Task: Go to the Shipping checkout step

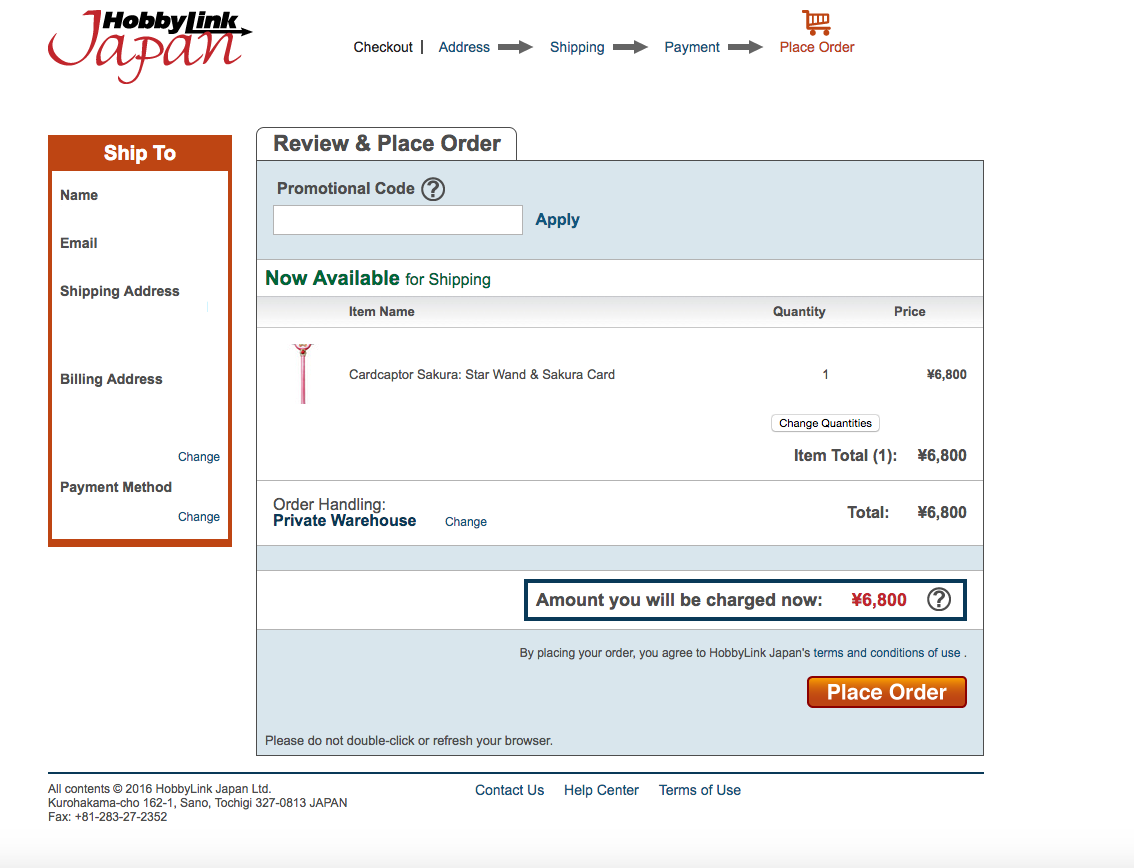Action: 577,47
